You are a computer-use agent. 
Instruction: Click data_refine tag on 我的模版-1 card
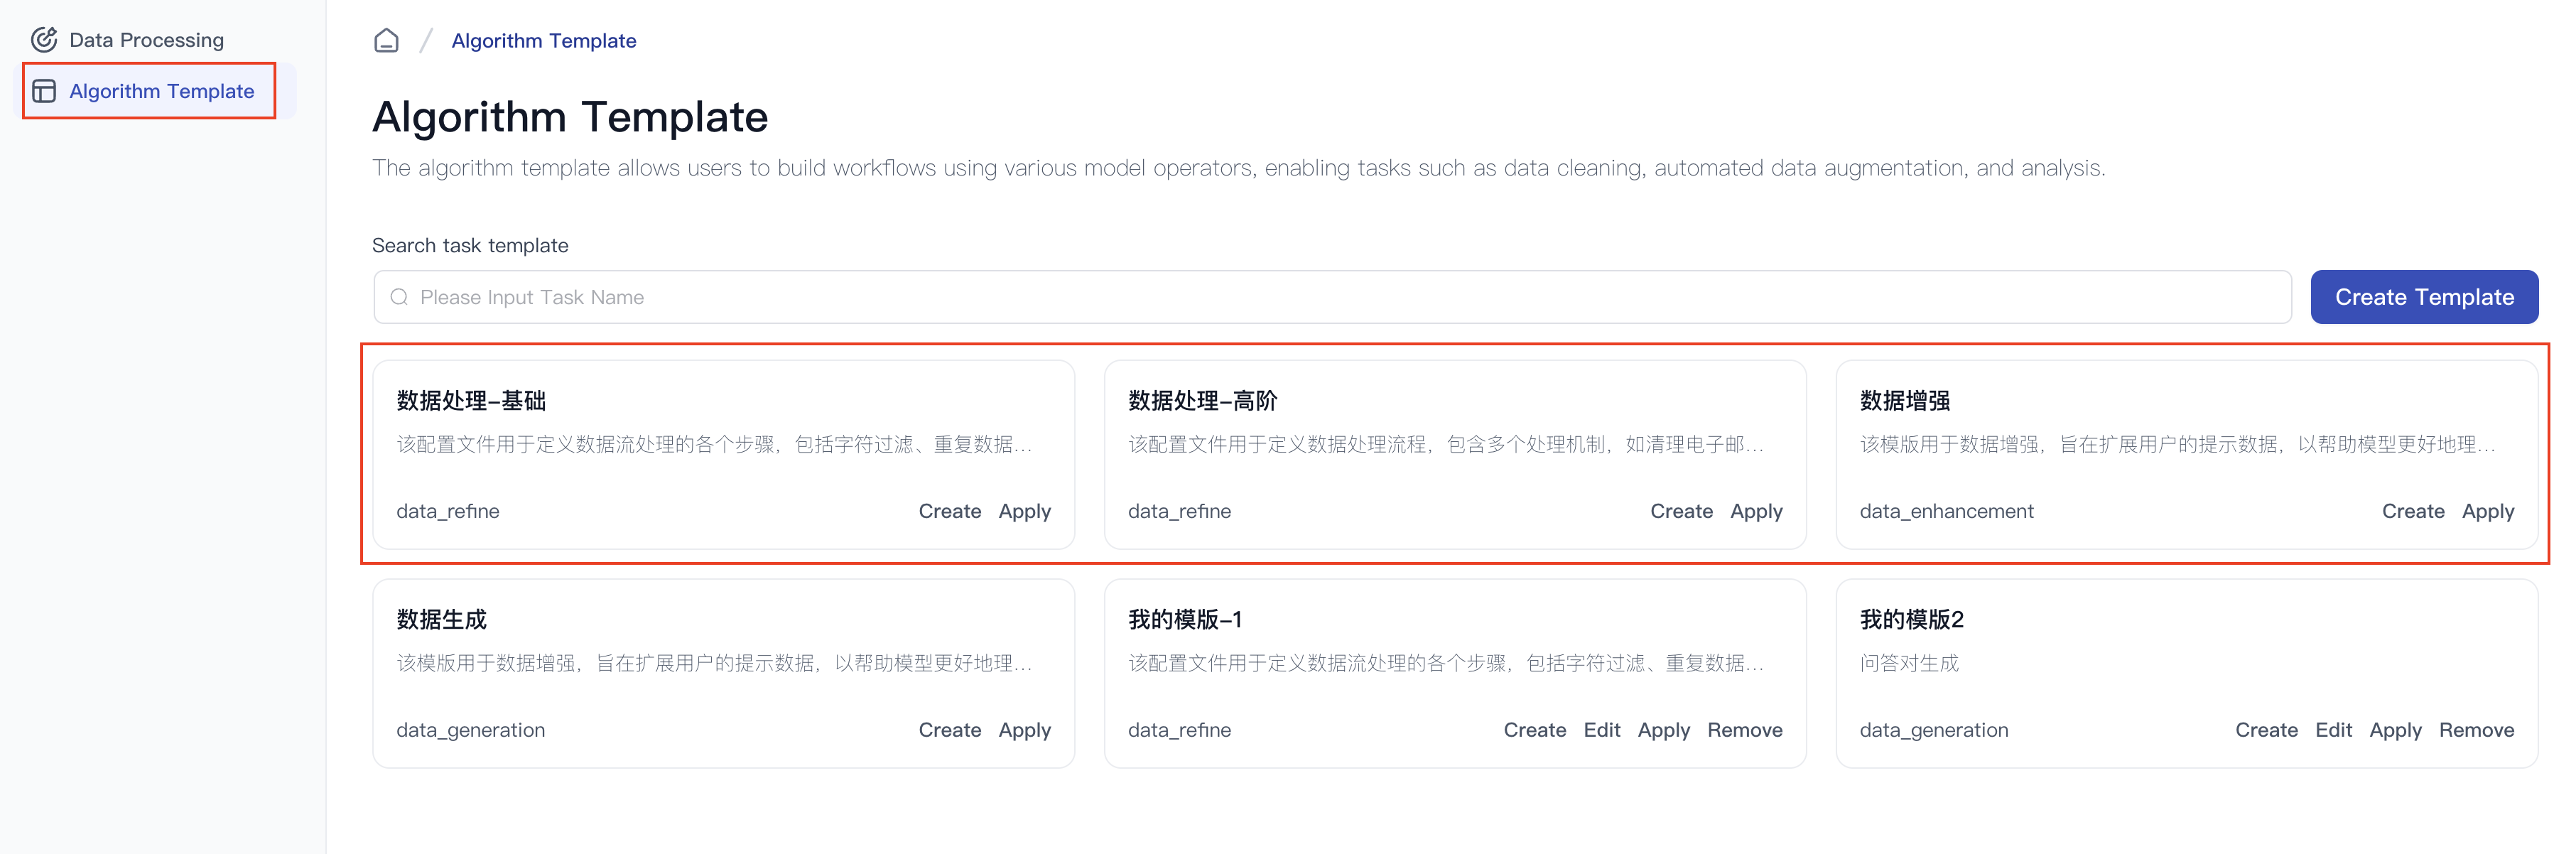click(x=1179, y=730)
